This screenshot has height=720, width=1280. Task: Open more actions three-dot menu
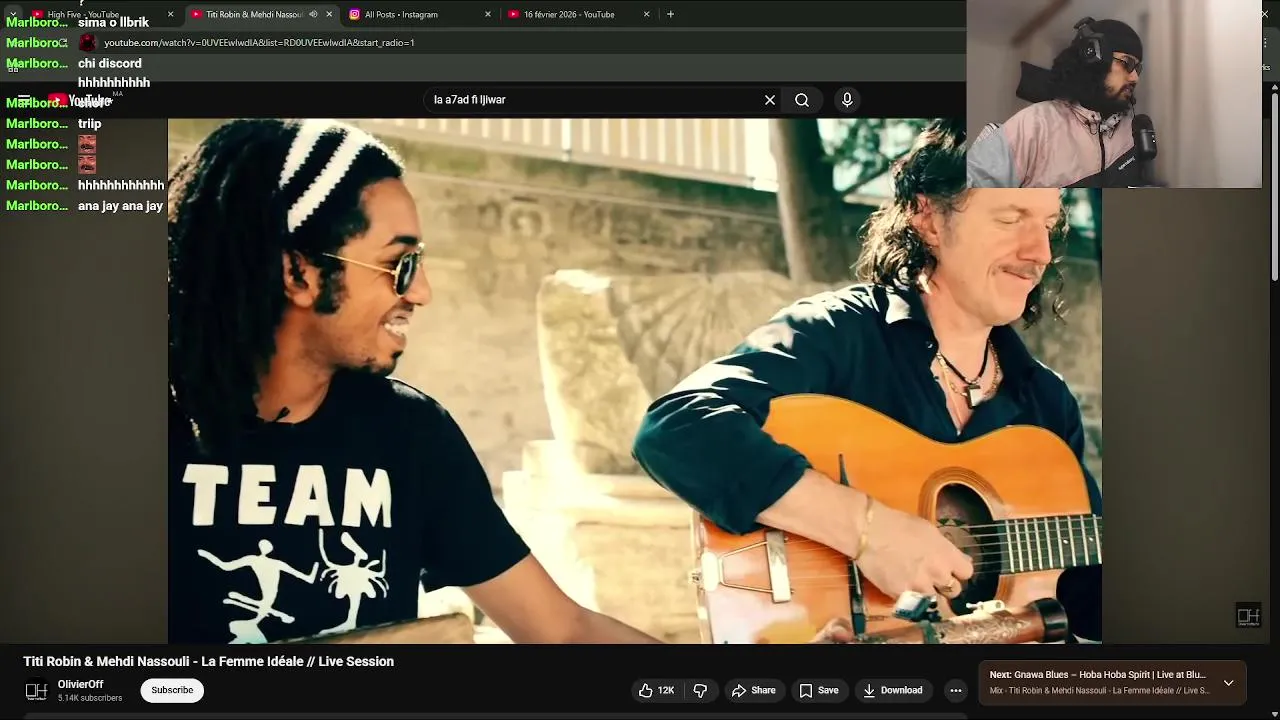[955, 690]
